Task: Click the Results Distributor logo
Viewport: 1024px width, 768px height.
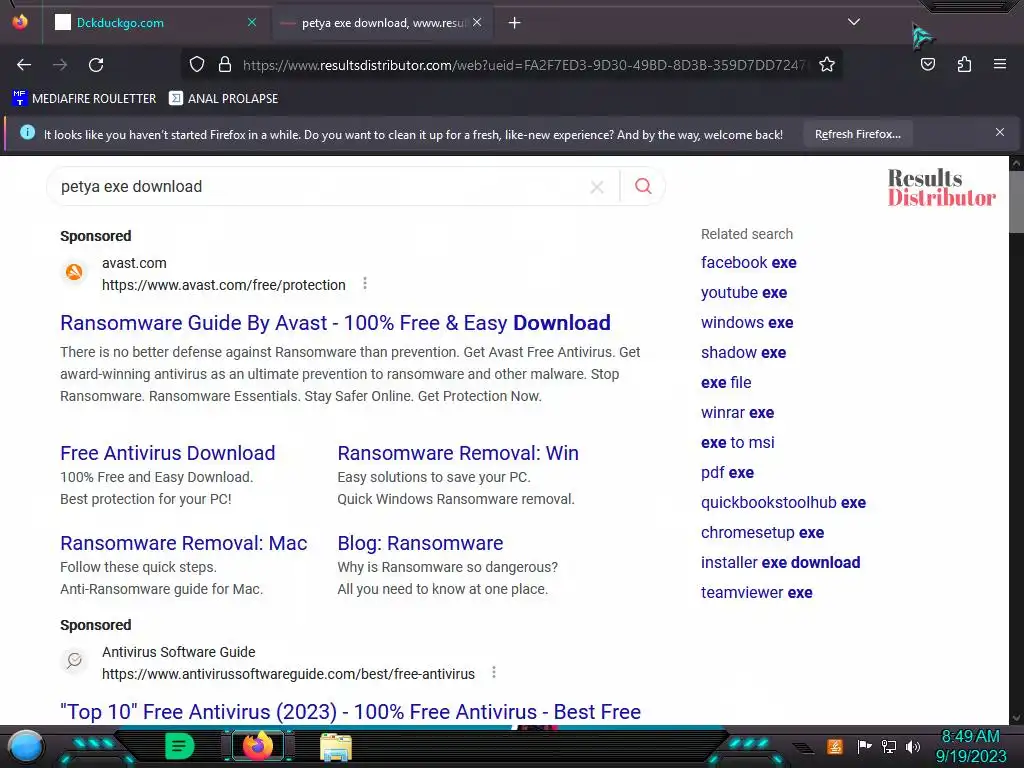Action: point(941,187)
